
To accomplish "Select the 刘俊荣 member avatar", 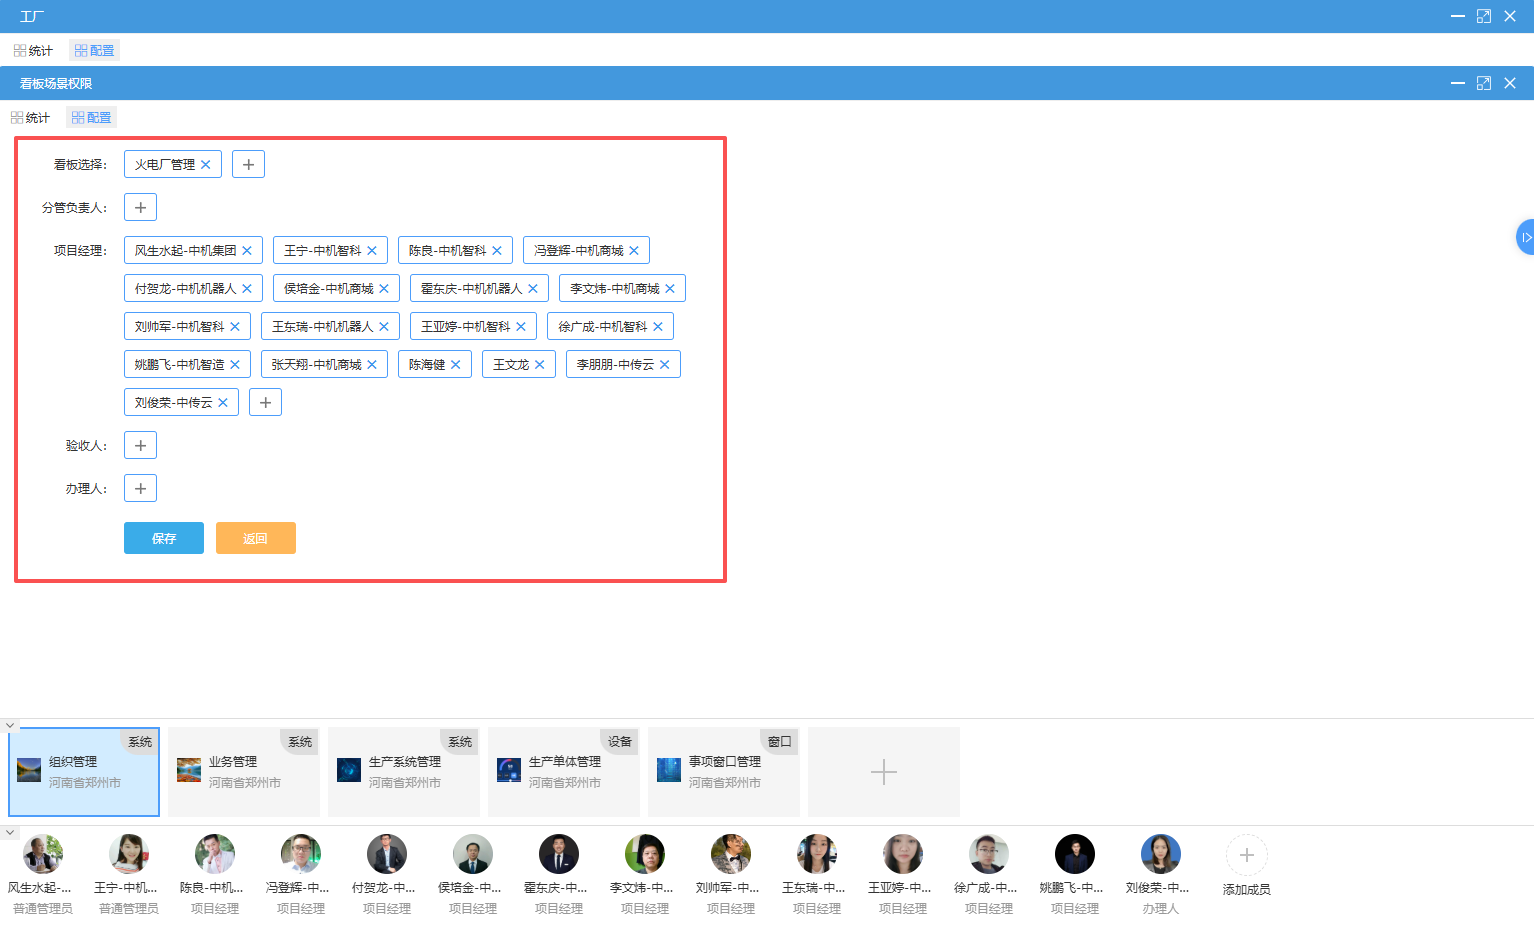I will (x=1160, y=855).
